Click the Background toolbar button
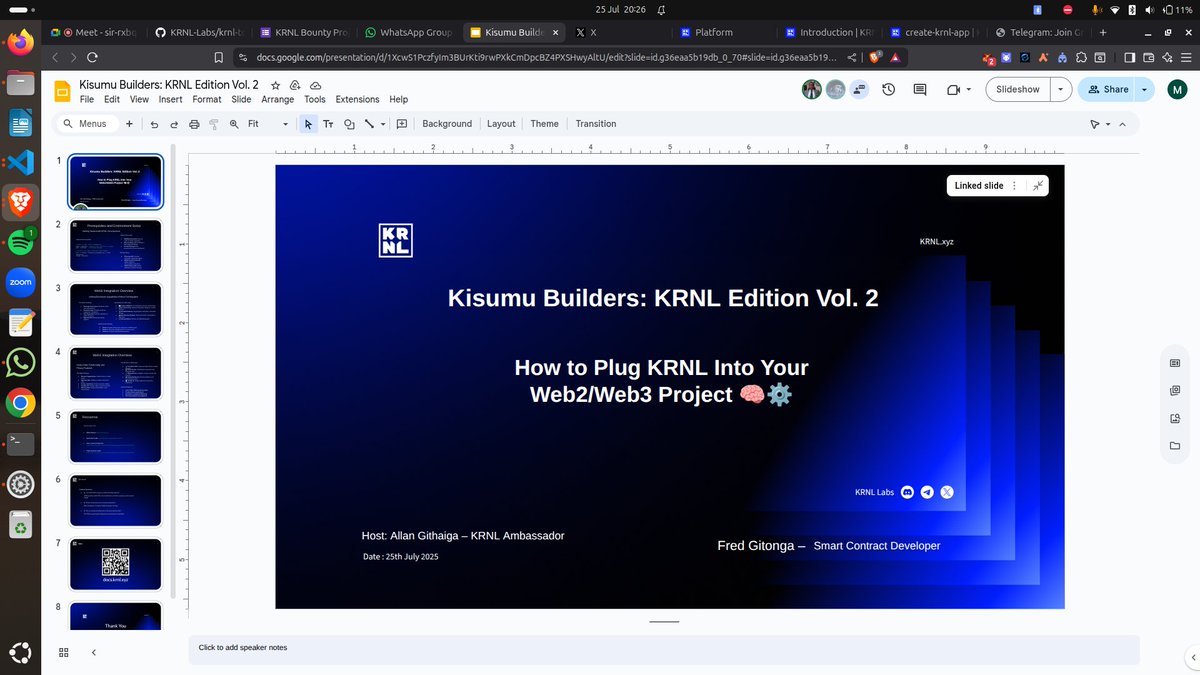Image resolution: width=1200 pixels, height=675 pixels. click(447, 124)
